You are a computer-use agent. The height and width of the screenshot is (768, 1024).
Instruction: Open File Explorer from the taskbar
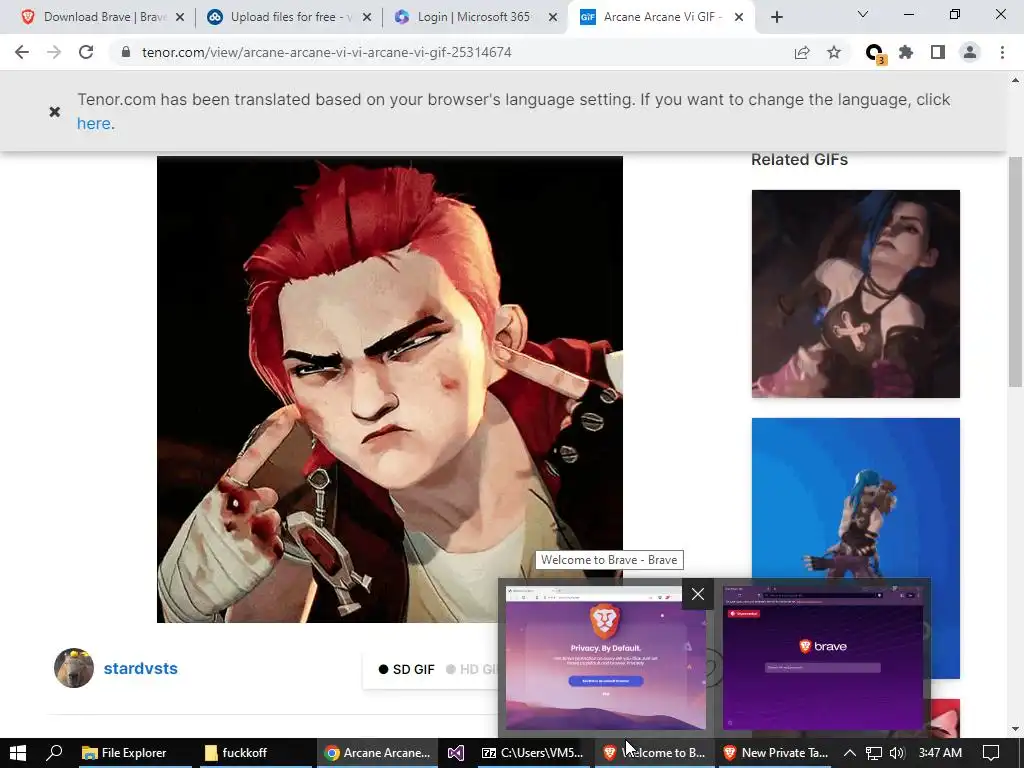pos(133,753)
